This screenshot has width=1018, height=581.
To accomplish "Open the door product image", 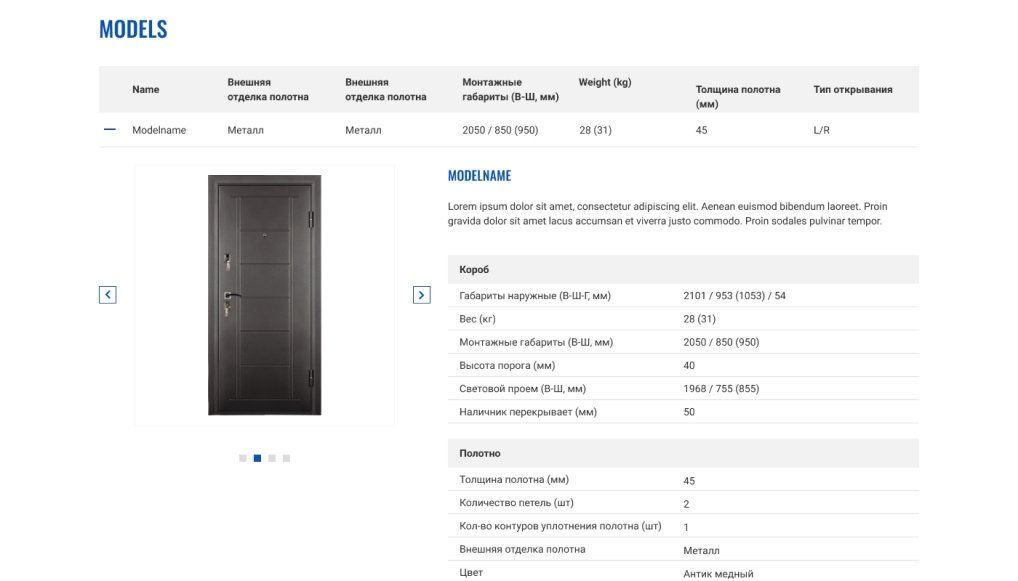I will 264,295.
